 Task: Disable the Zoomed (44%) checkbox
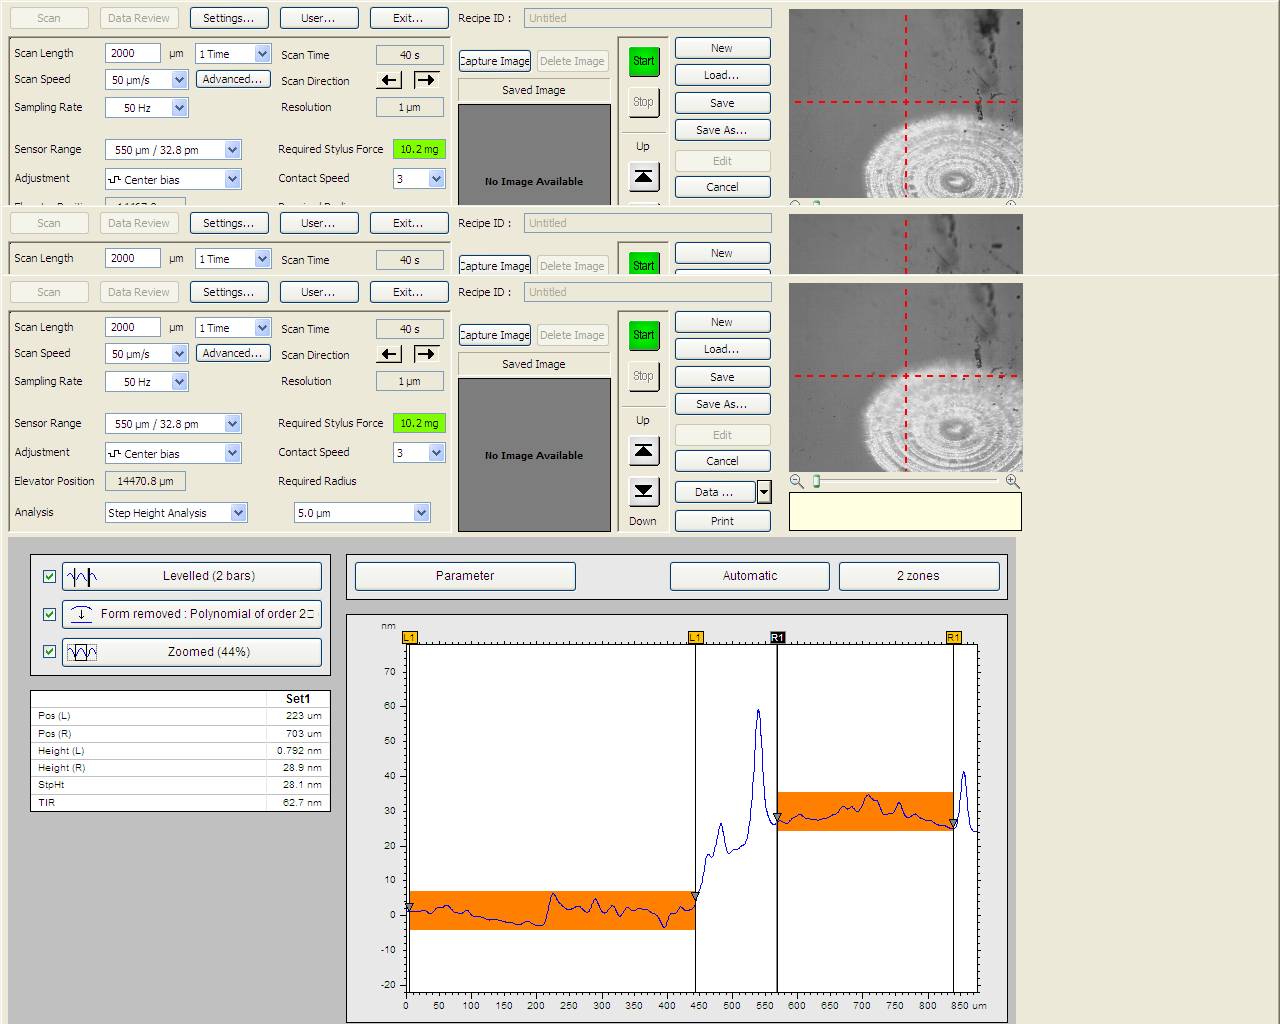click(49, 652)
